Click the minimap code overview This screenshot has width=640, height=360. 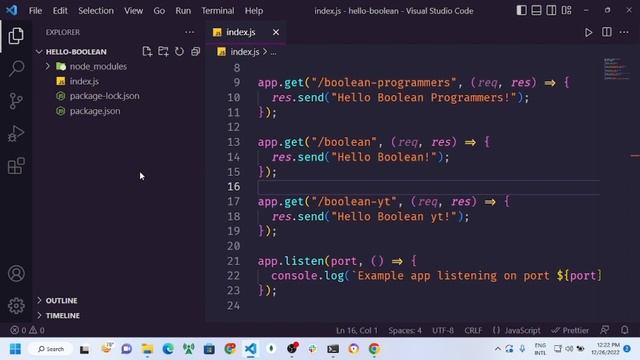tap(617, 69)
